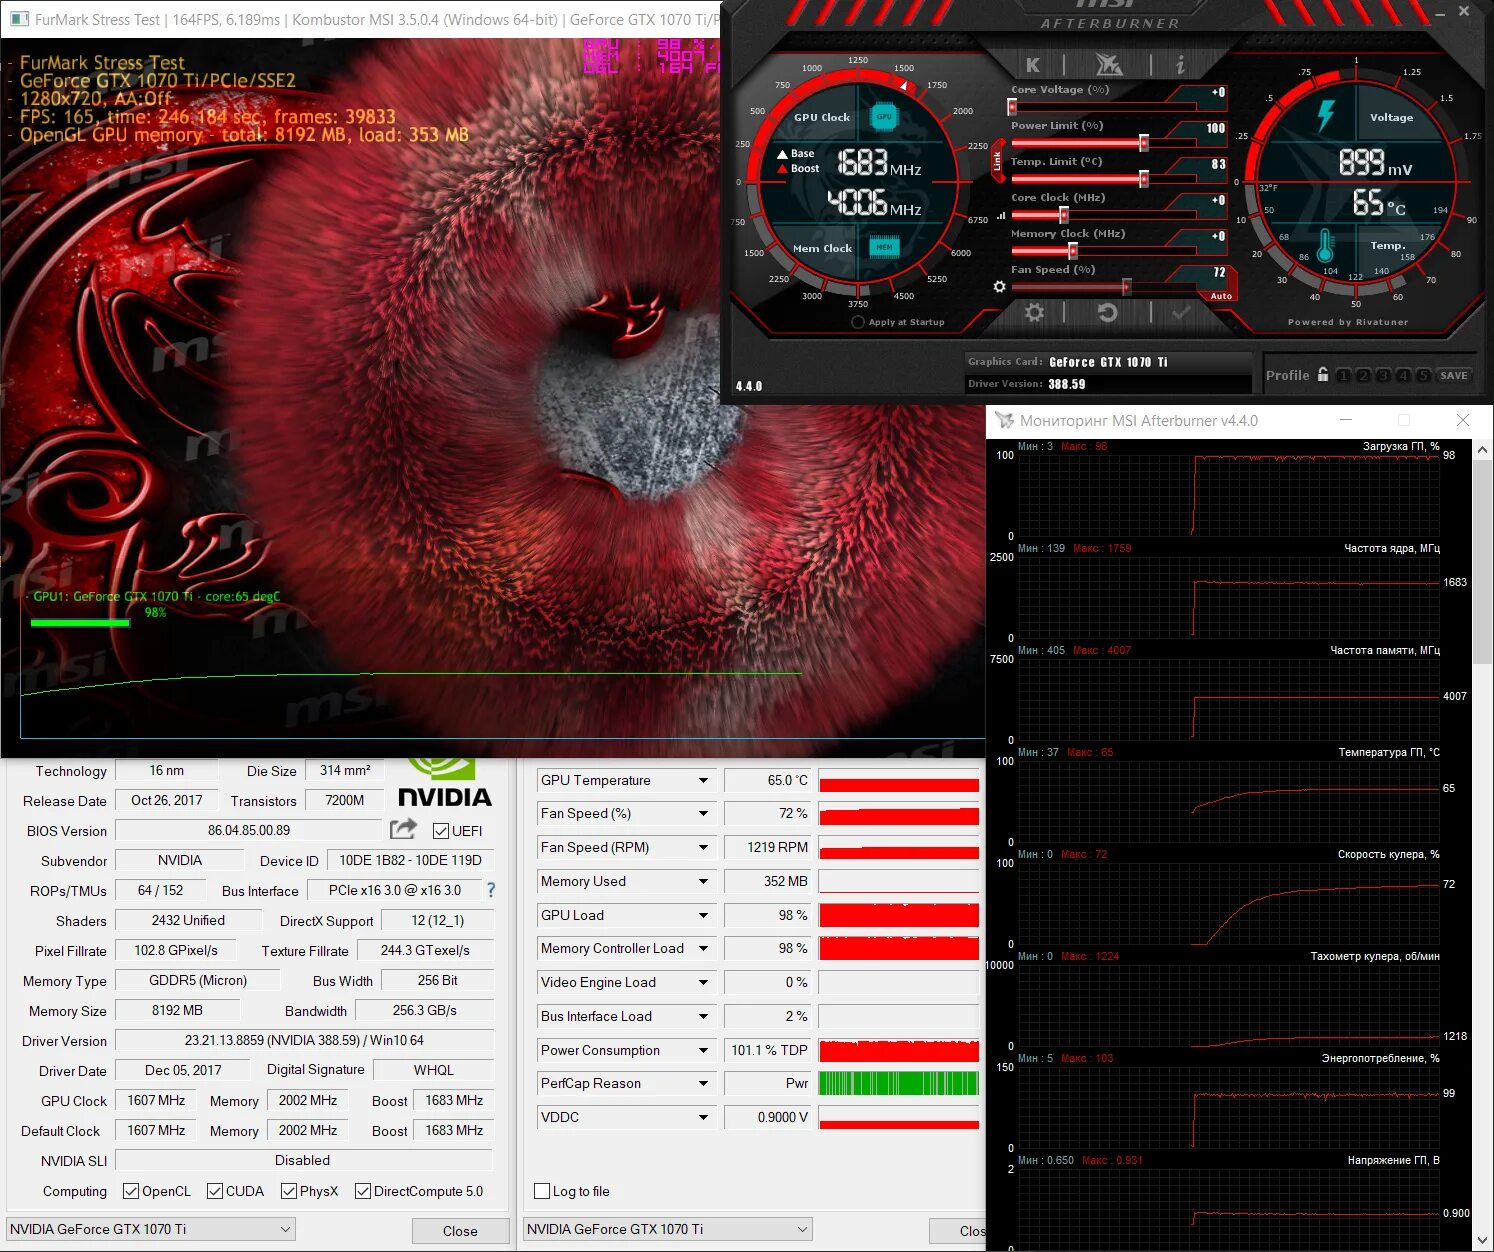The width and height of the screenshot is (1494, 1252).
Task: Open the GPU Temperature sensor dropdown
Action: pos(703,780)
